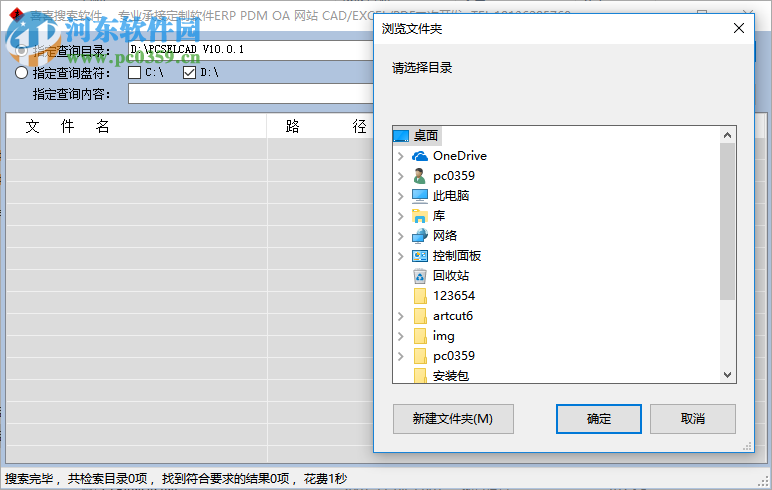Image resolution: width=772 pixels, height=490 pixels.
Task: Expand the pc0359 user node
Action: (401, 176)
